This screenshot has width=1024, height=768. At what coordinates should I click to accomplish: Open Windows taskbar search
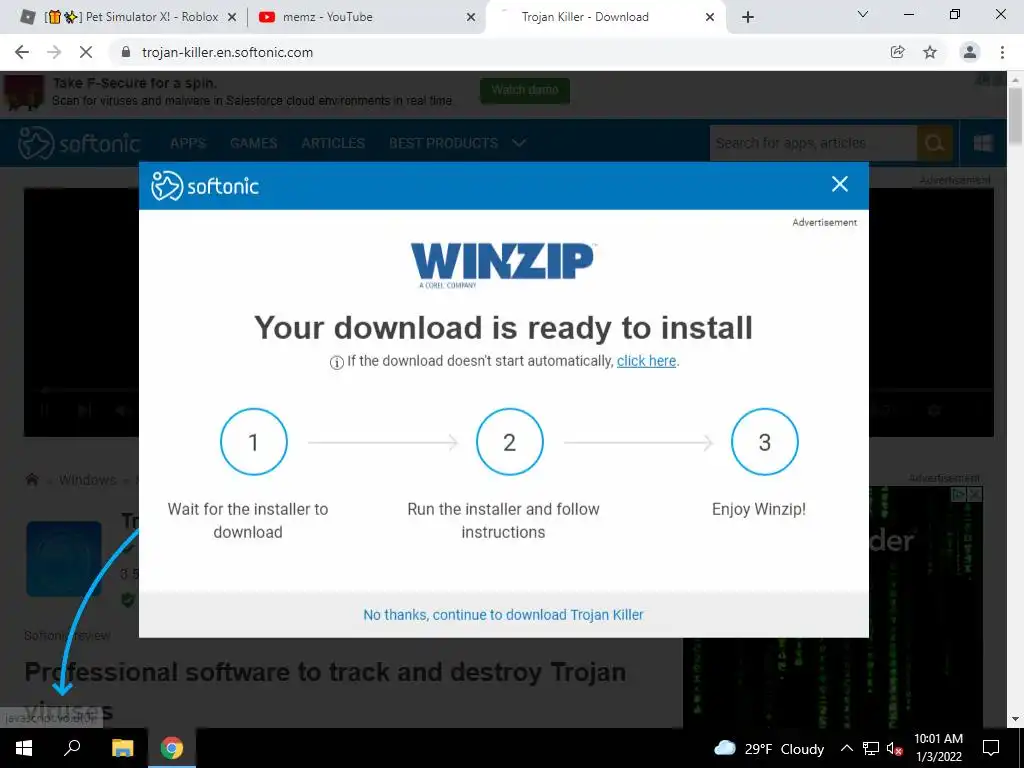[x=72, y=748]
